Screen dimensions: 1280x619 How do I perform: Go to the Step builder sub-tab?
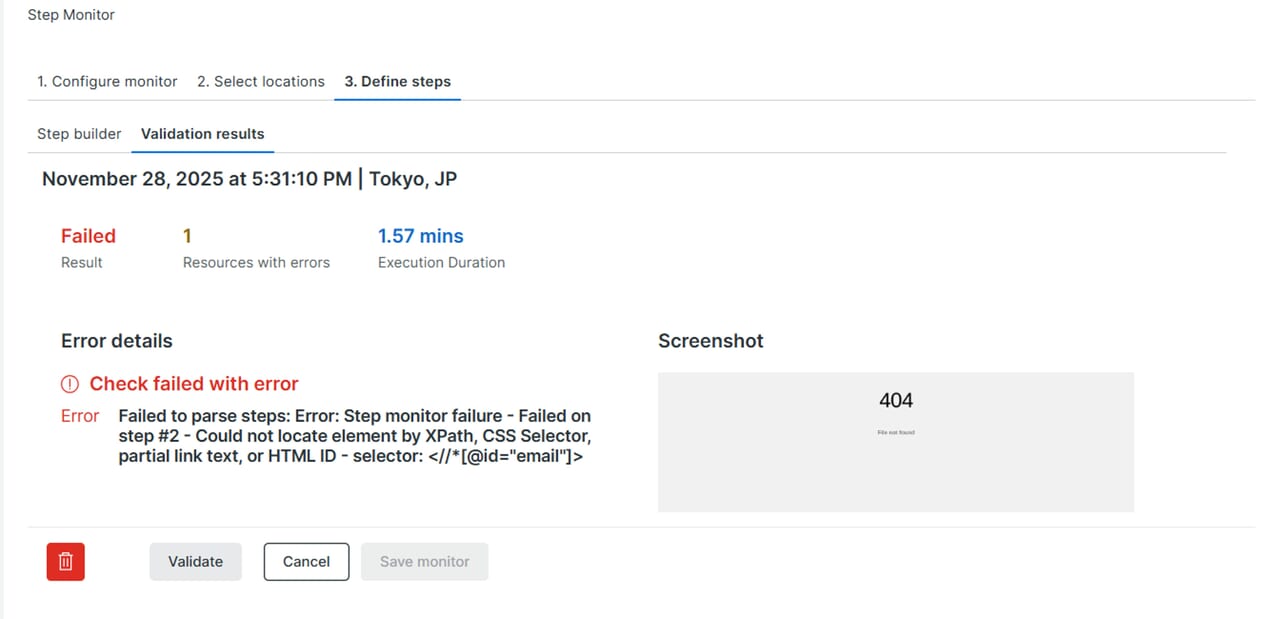[x=79, y=134]
